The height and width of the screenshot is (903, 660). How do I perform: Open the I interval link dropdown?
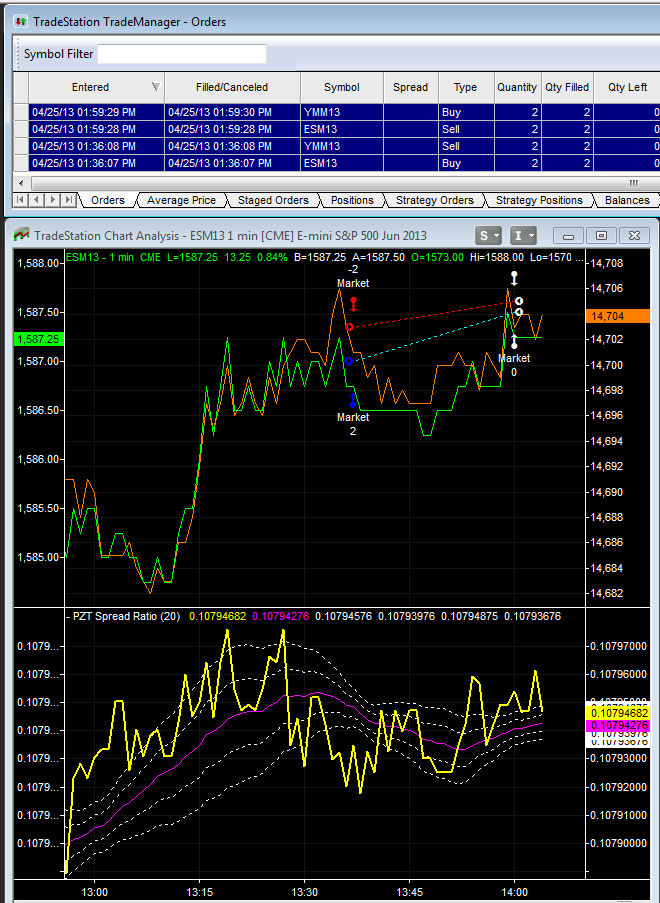coord(524,236)
